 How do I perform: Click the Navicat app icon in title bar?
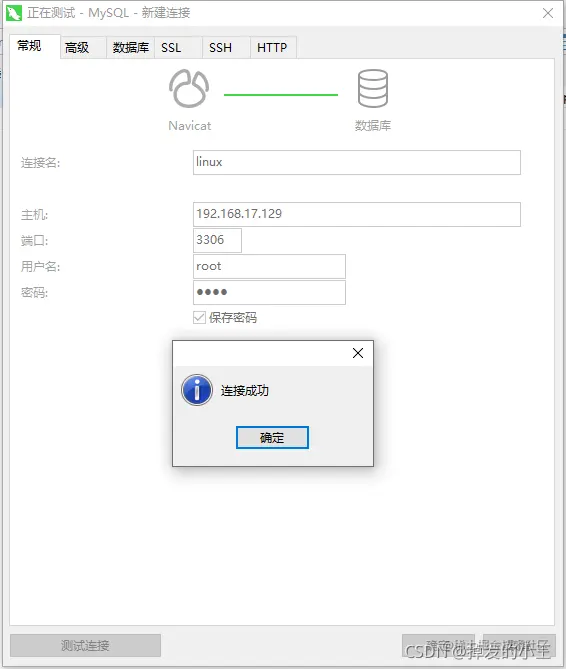point(14,13)
